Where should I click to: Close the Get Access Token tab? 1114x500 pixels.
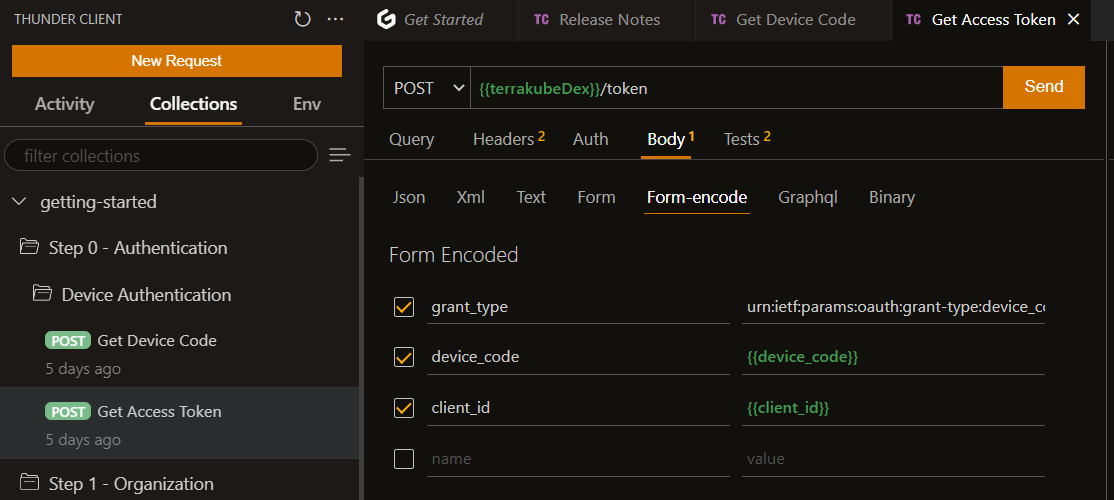point(1074,19)
